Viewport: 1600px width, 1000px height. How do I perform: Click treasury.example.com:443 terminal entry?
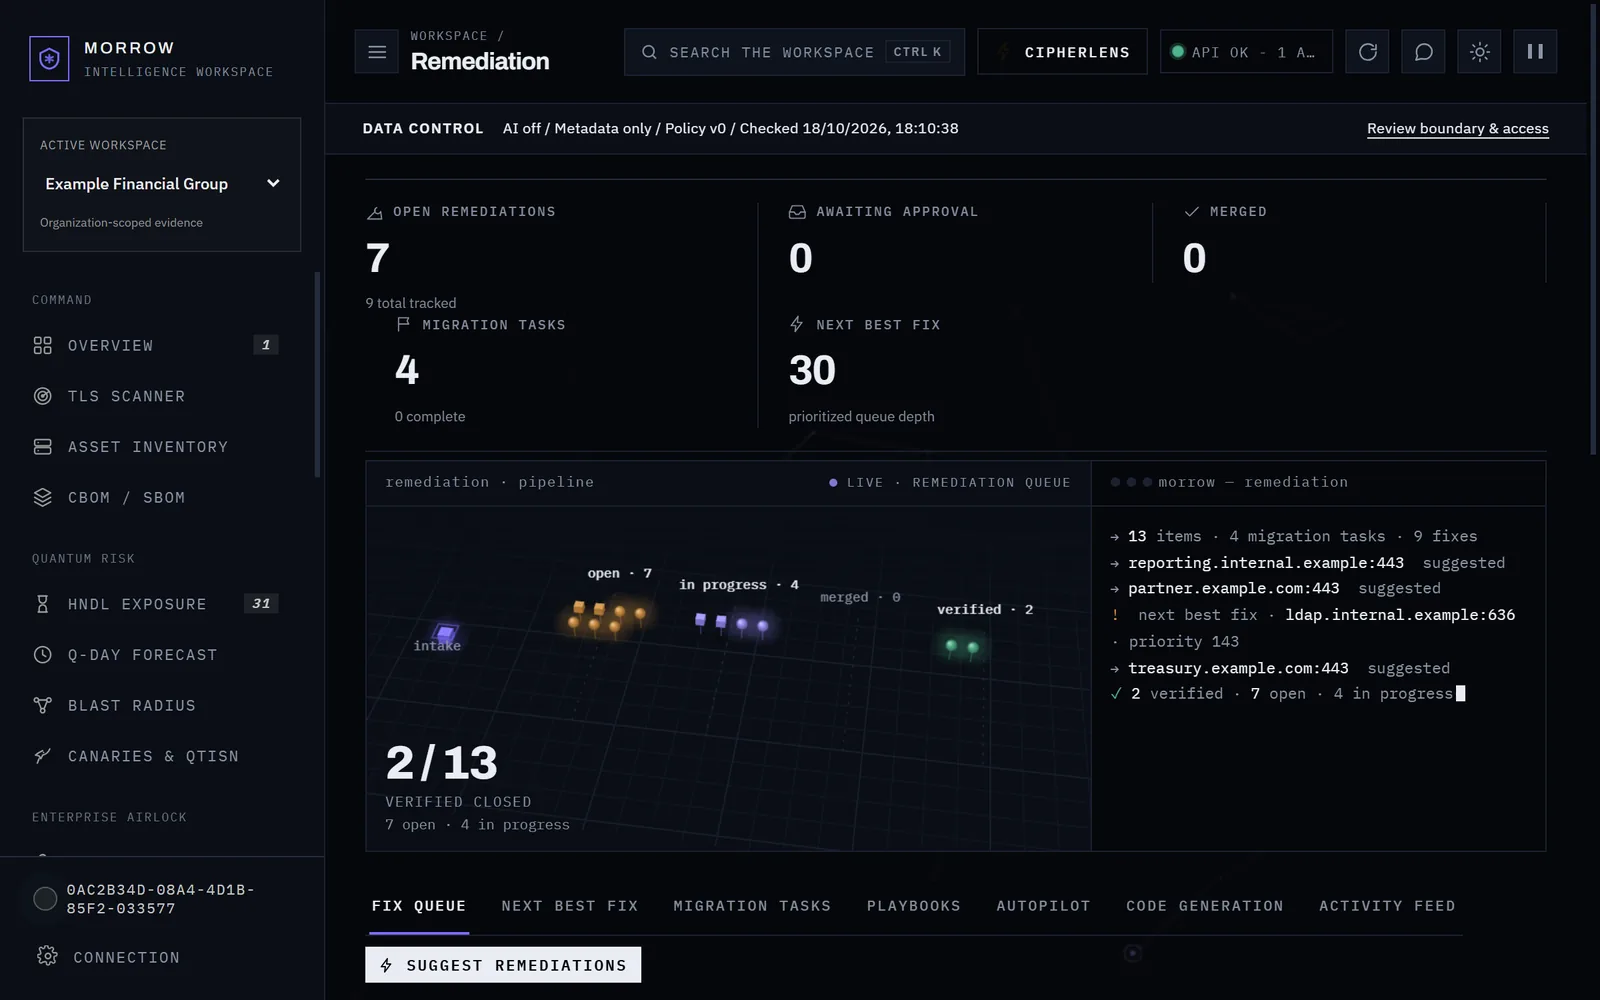tap(1238, 668)
